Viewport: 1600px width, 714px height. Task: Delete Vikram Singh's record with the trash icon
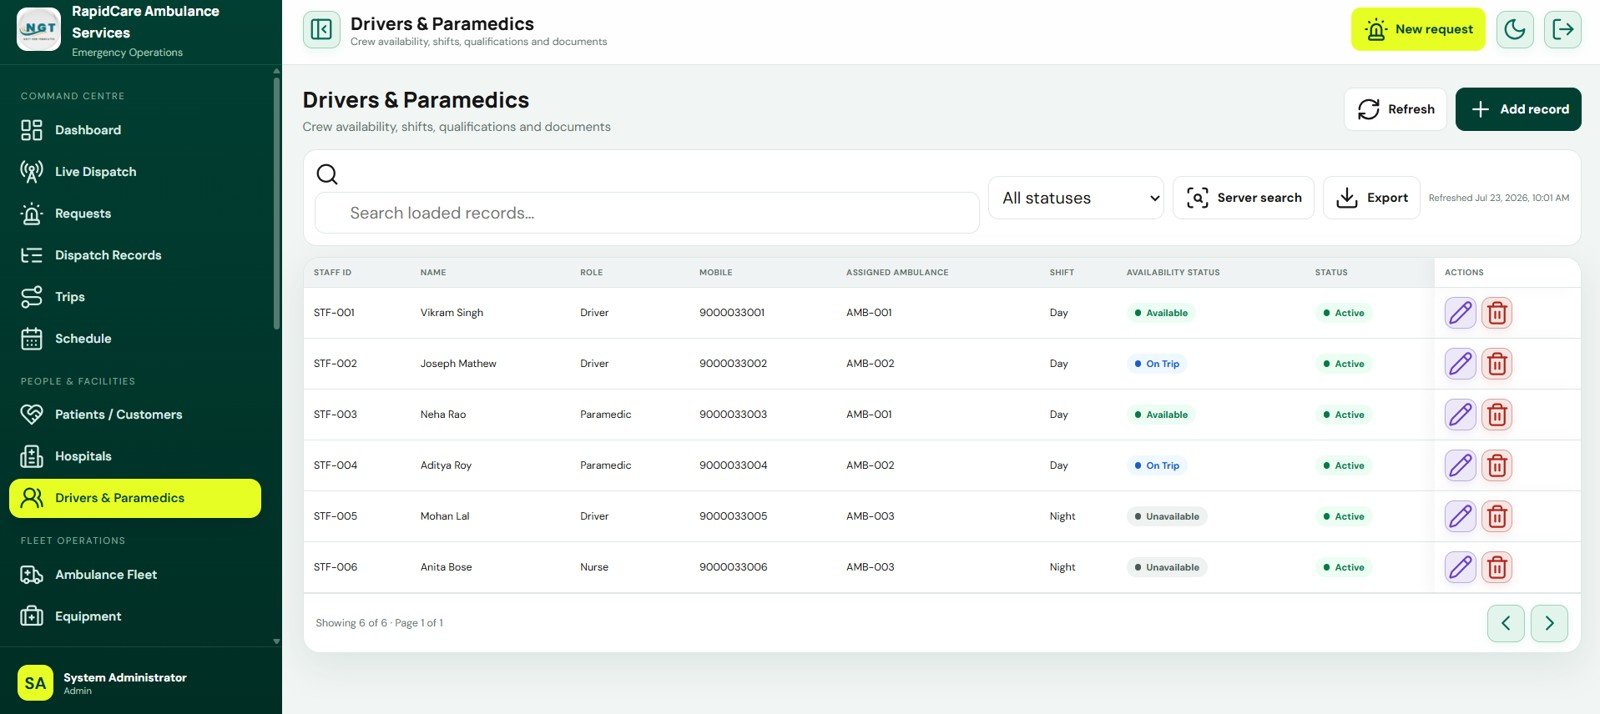coord(1497,313)
